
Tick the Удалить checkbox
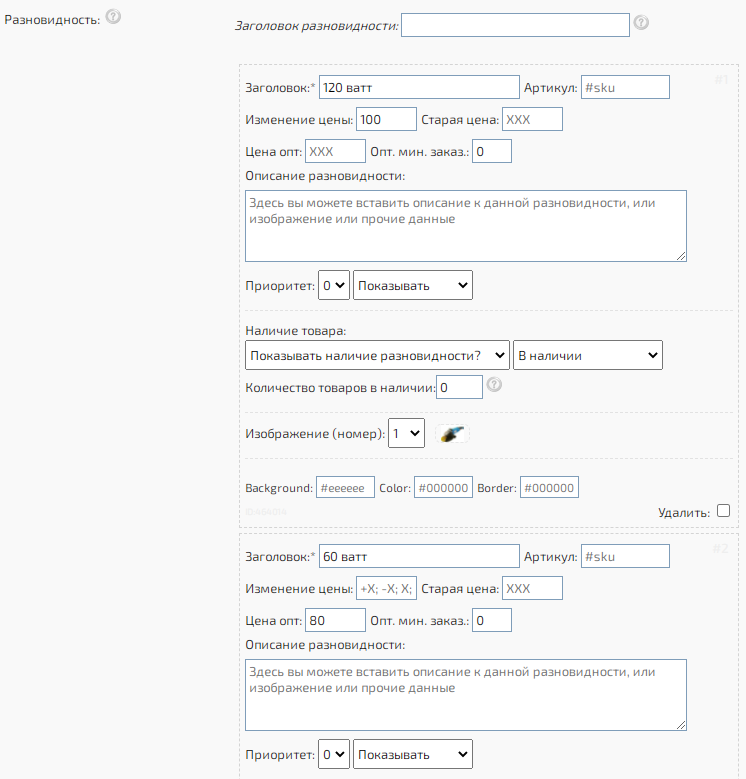(723, 510)
